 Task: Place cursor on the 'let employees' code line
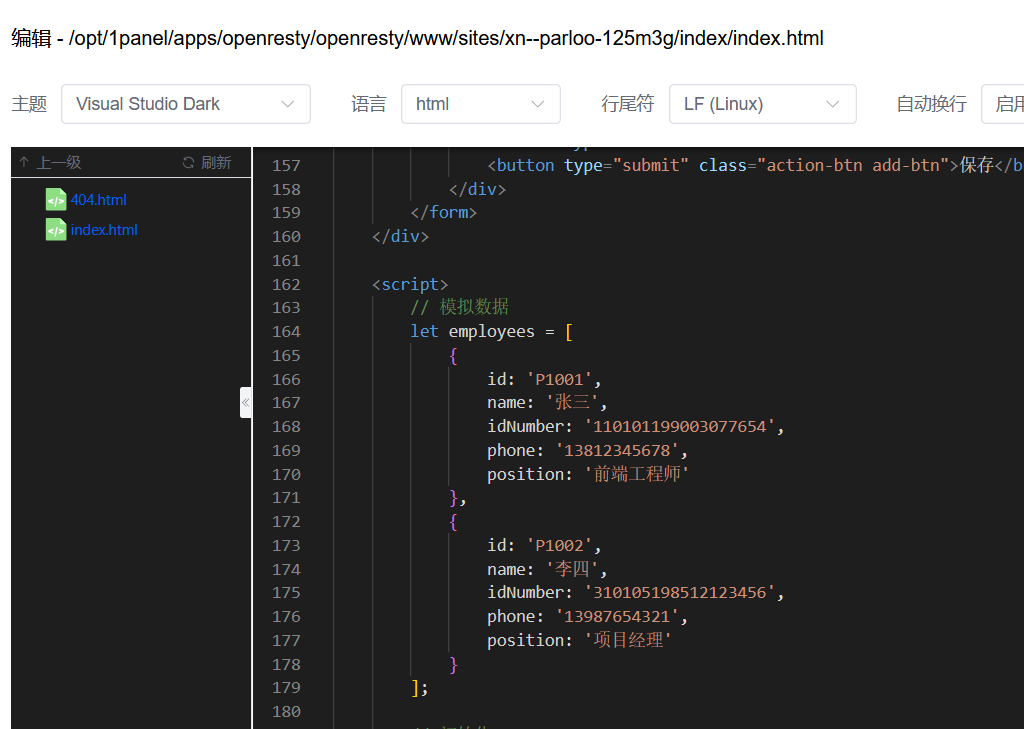490,332
